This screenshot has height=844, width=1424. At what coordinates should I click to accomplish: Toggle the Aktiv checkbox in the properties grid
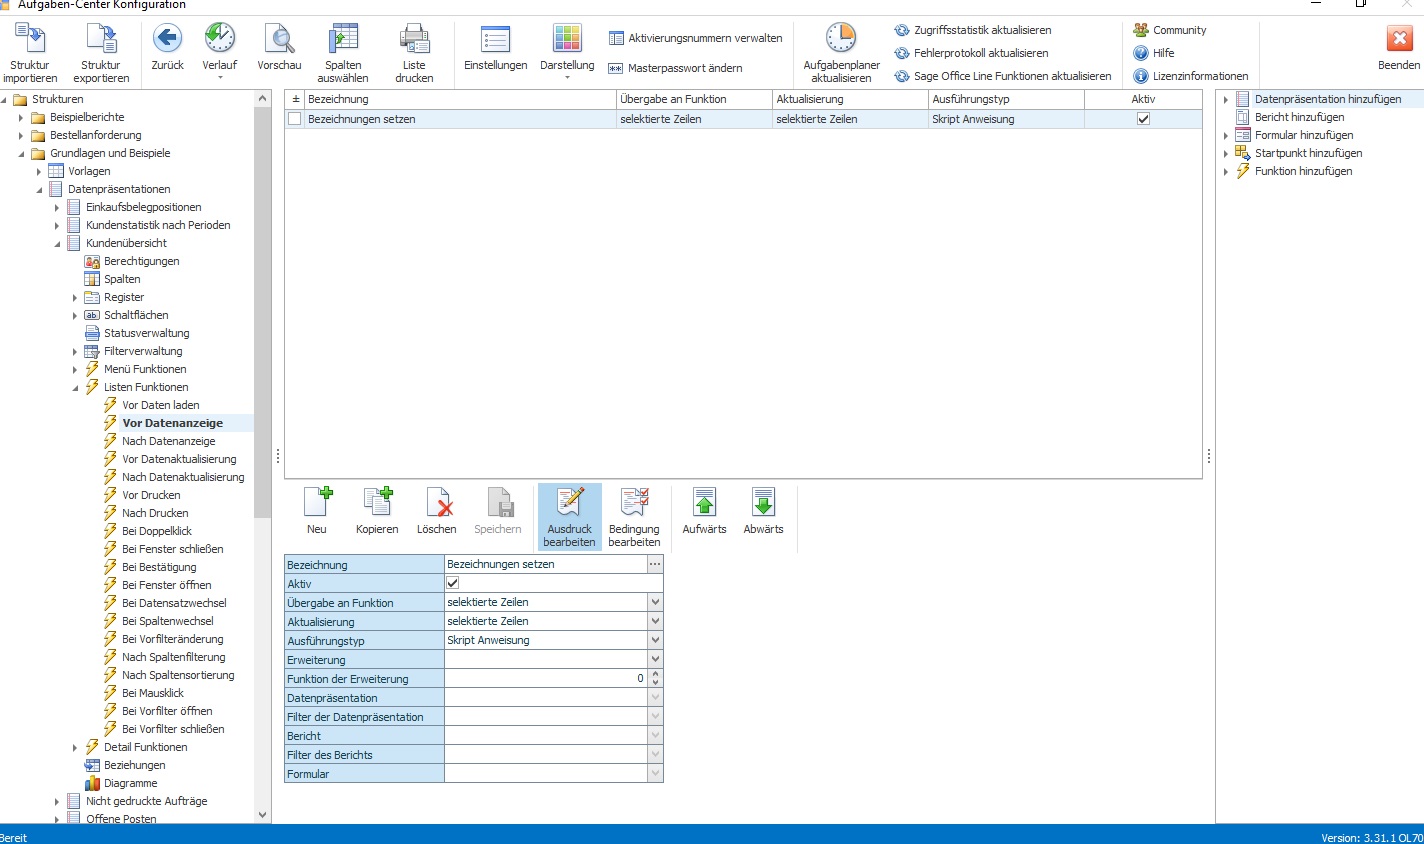(452, 583)
